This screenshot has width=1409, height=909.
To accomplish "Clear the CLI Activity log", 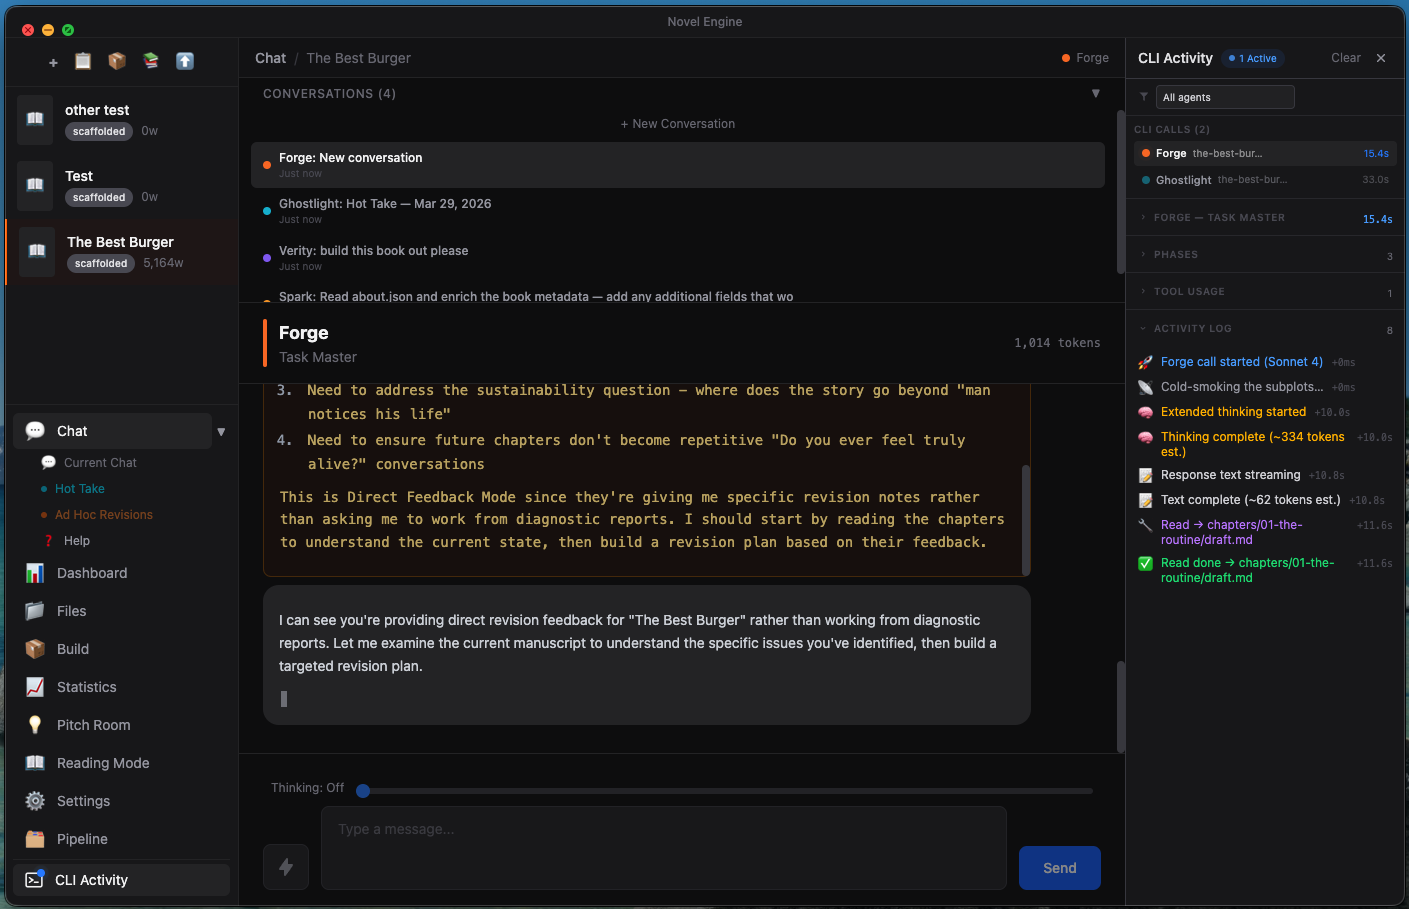I will coord(1345,58).
